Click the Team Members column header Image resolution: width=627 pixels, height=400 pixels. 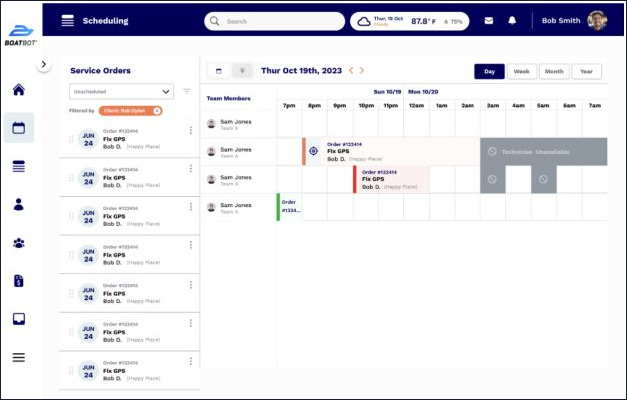pos(228,98)
